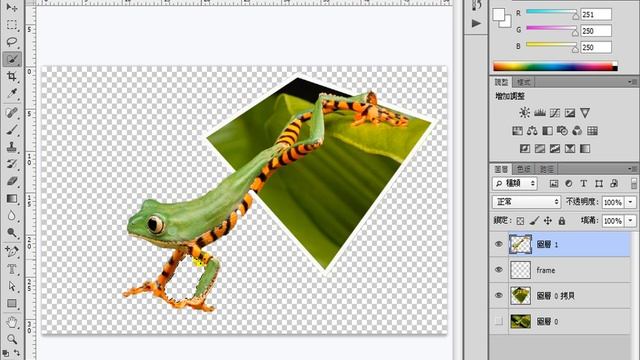Select the Path Selection tool
Image resolution: width=640 pixels, height=360 pixels.
point(12,286)
